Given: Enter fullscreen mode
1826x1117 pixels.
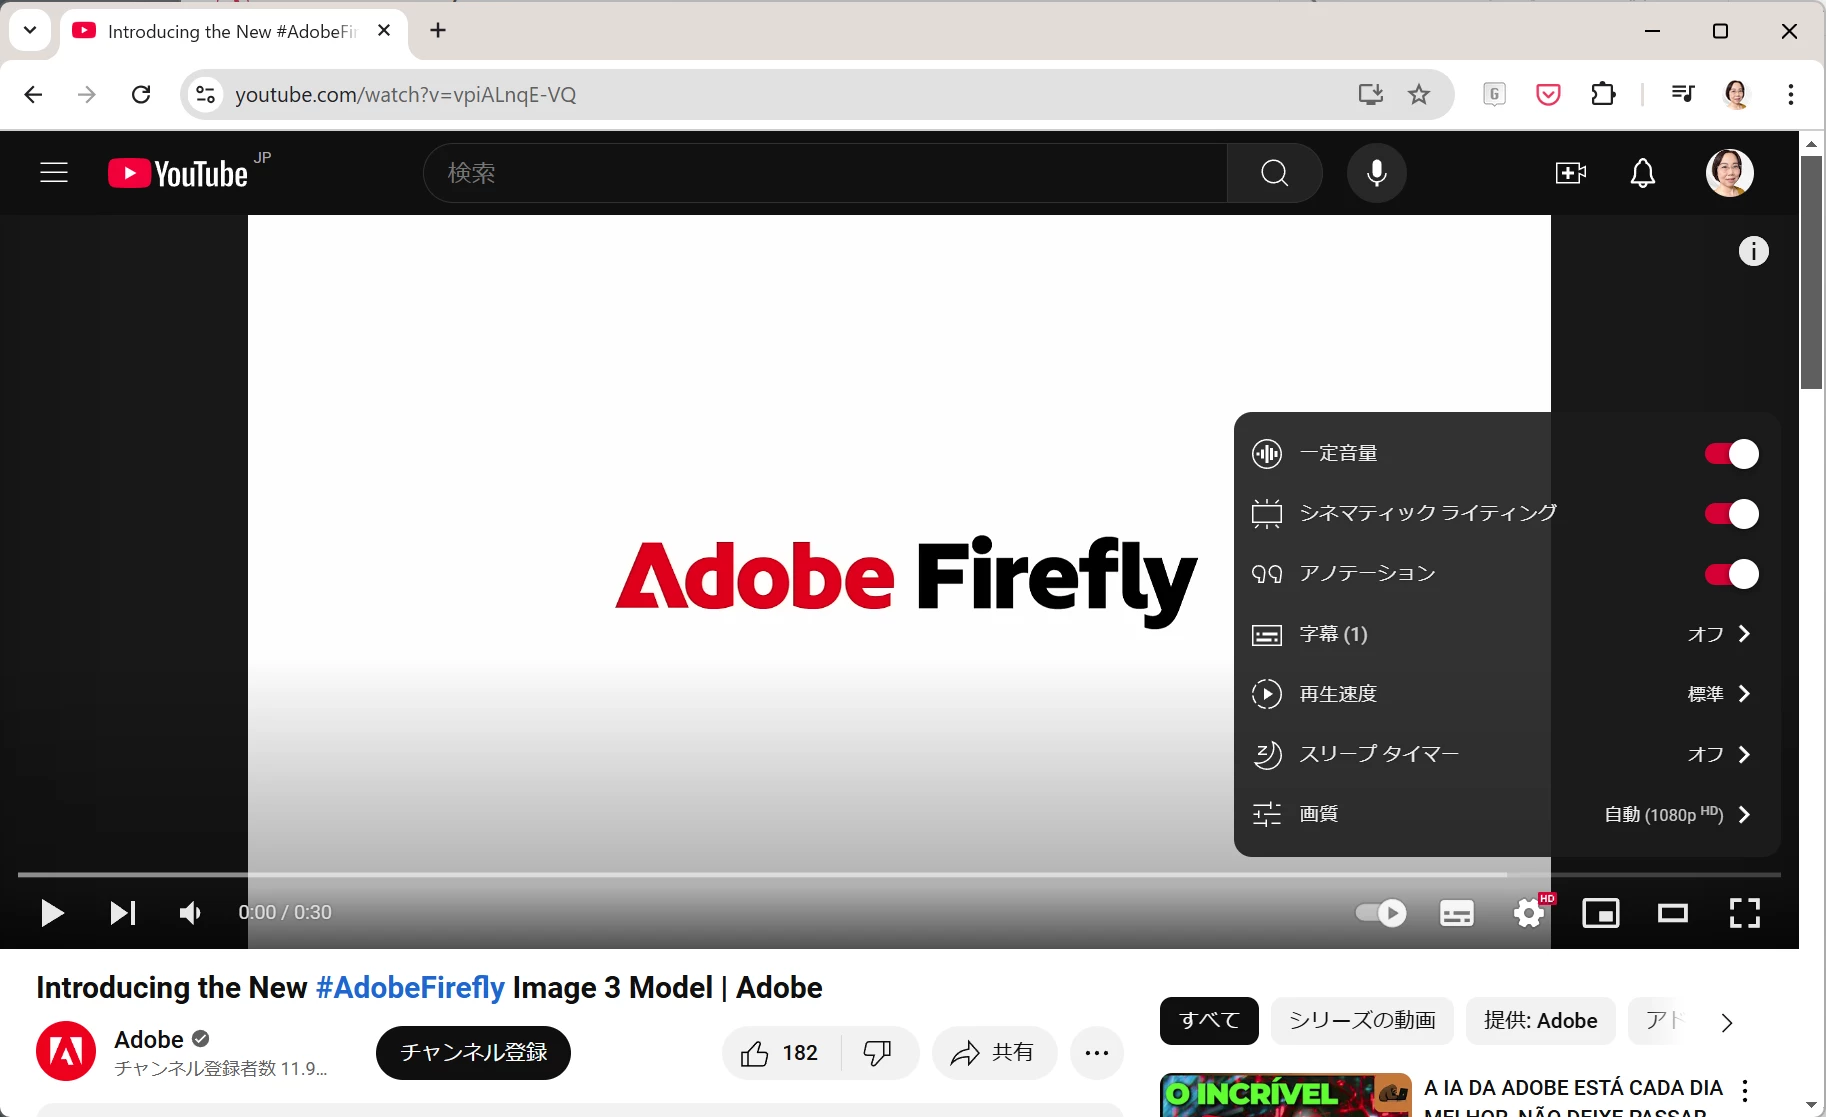Looking at the screenshot, I should coord(1745,913).
